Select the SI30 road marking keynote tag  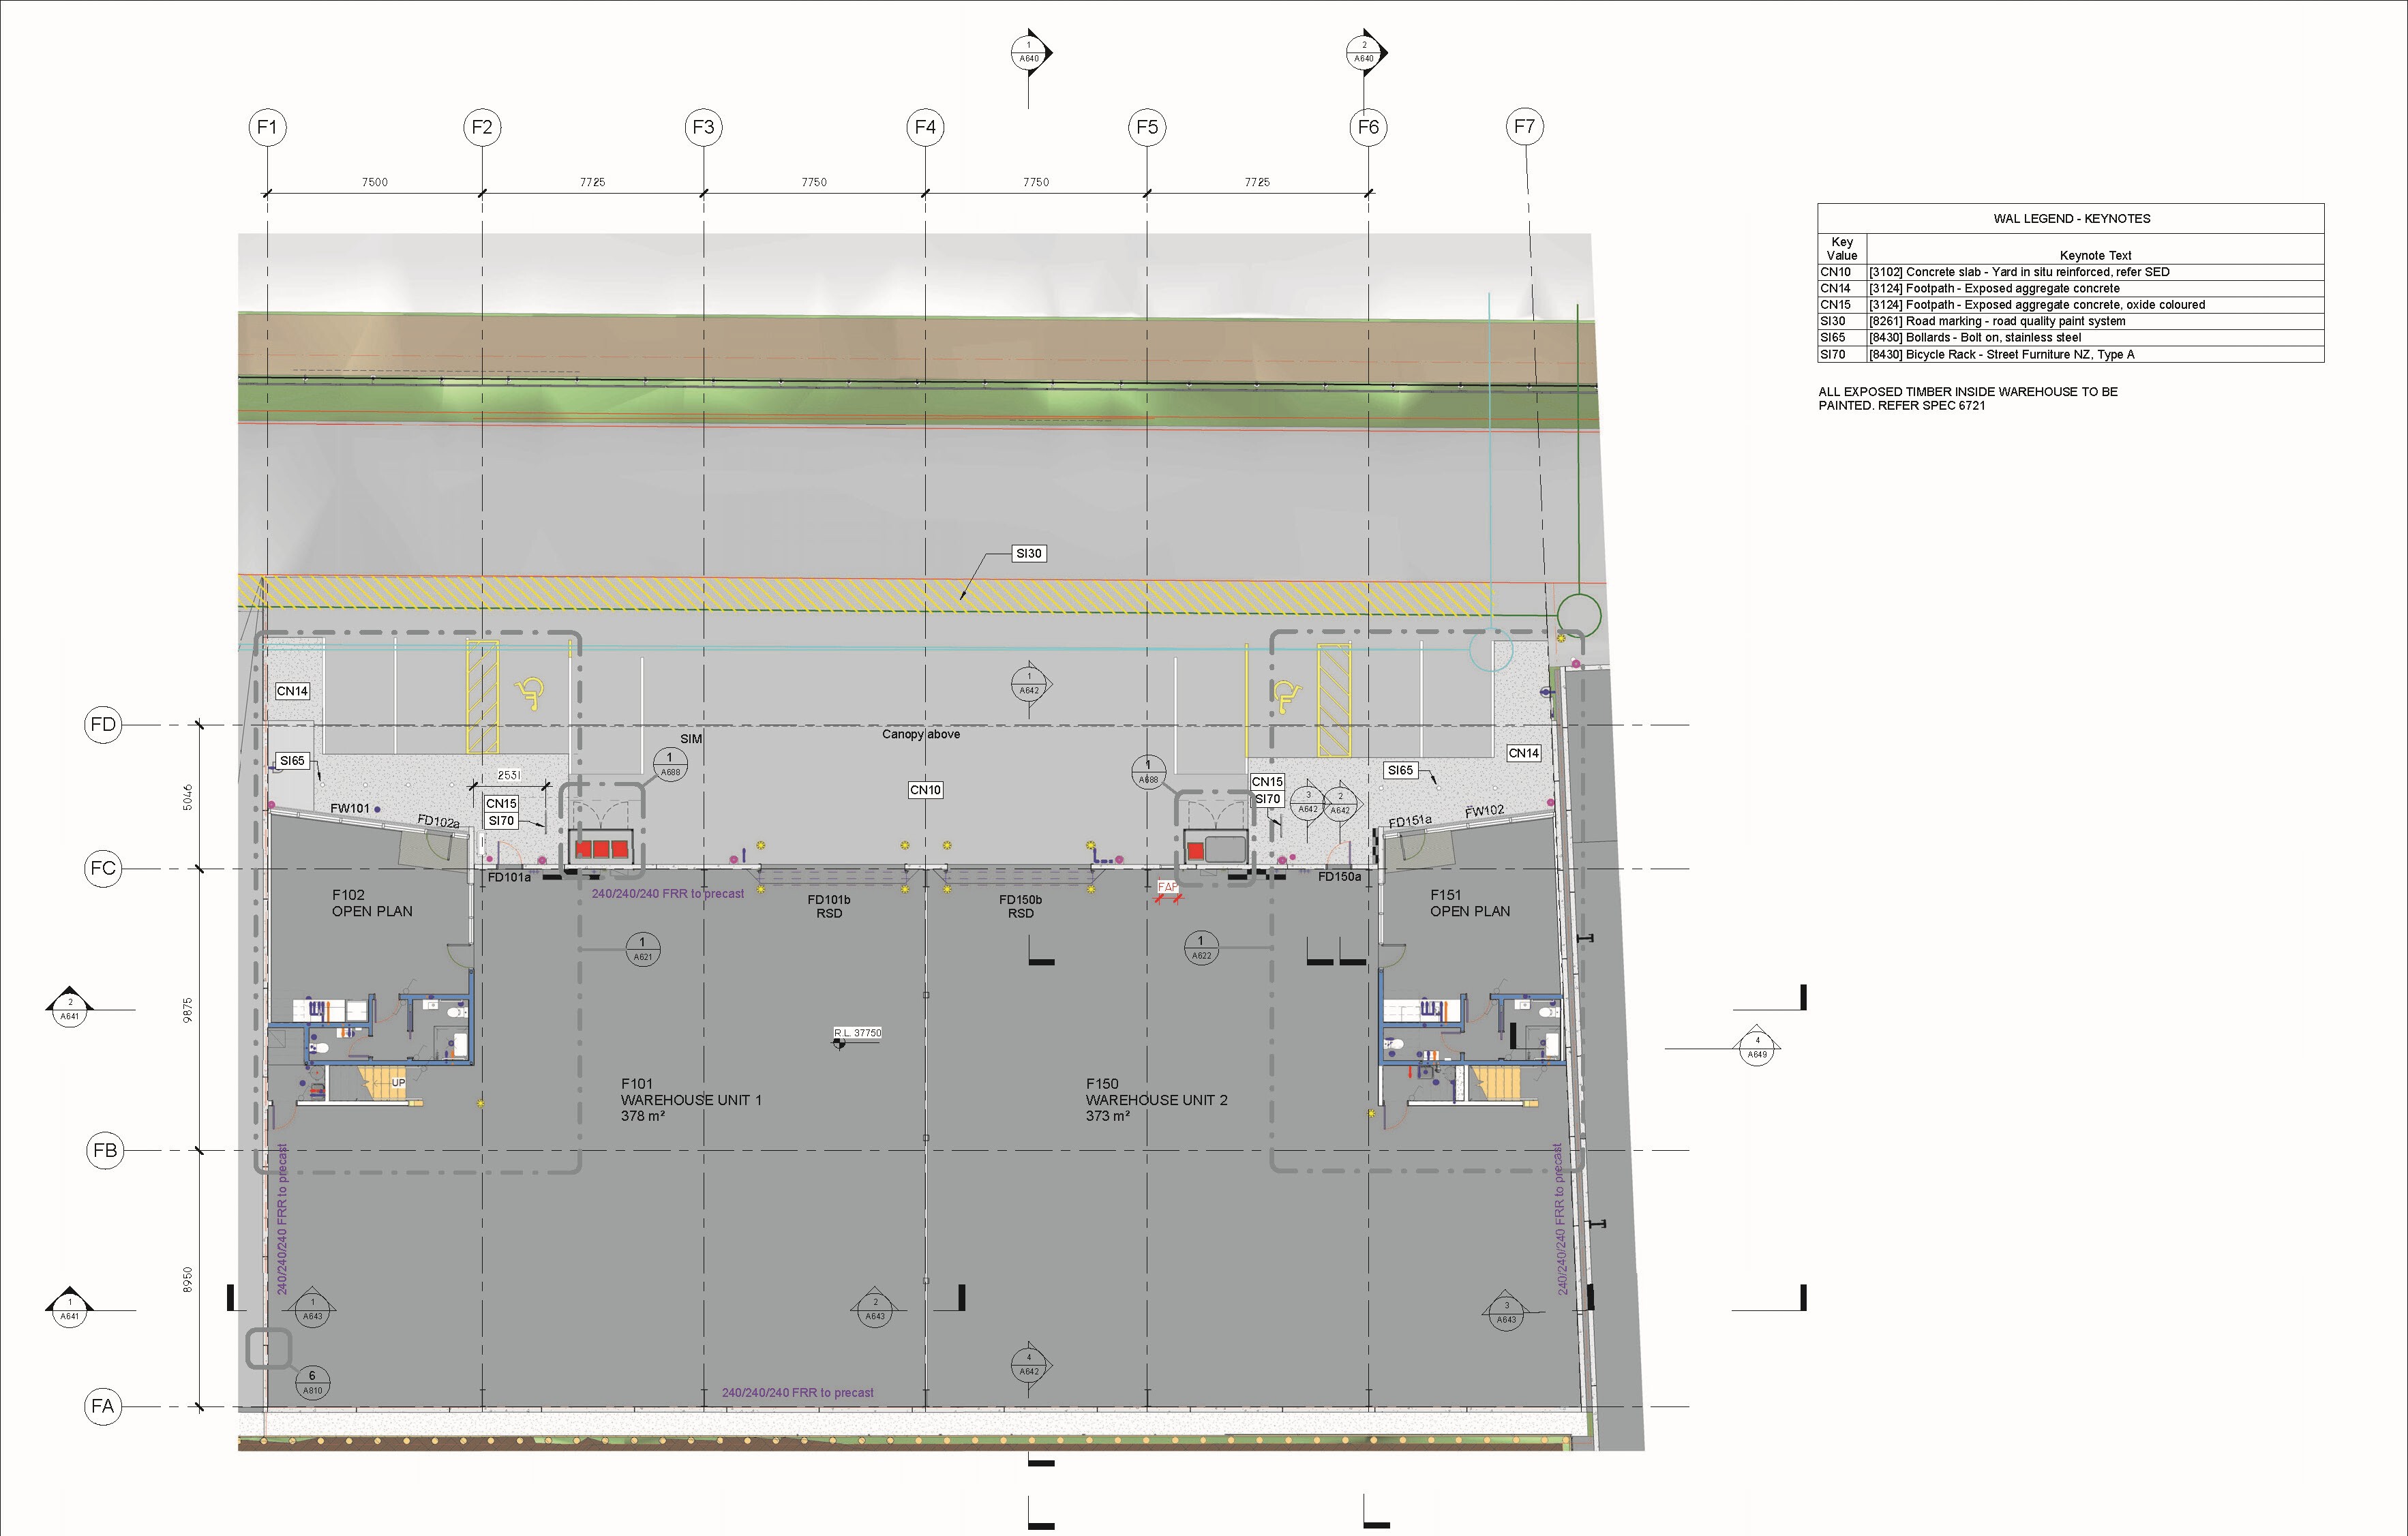point(1029,553)
